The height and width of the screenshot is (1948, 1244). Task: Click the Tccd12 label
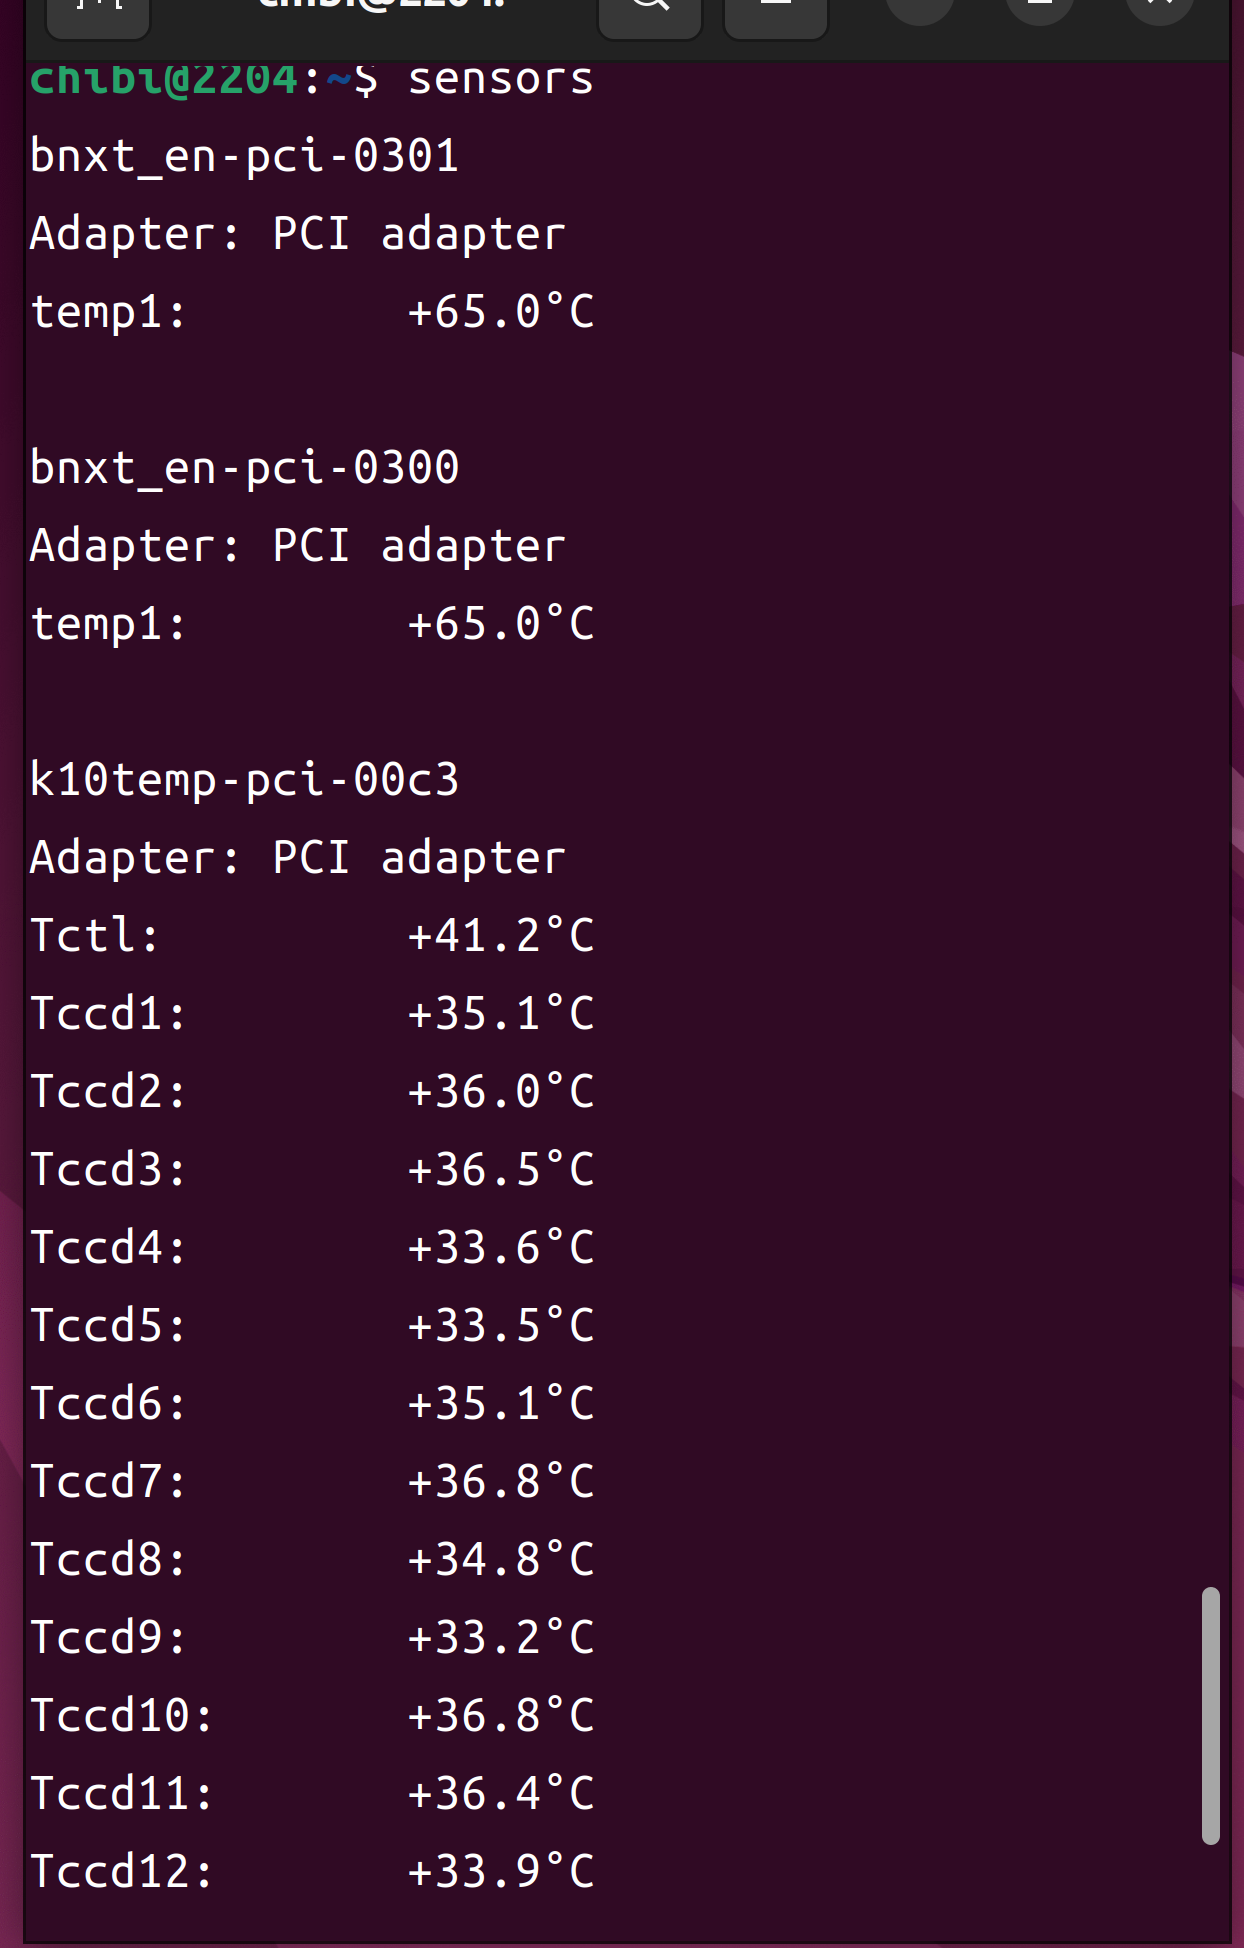point(121,1872)
